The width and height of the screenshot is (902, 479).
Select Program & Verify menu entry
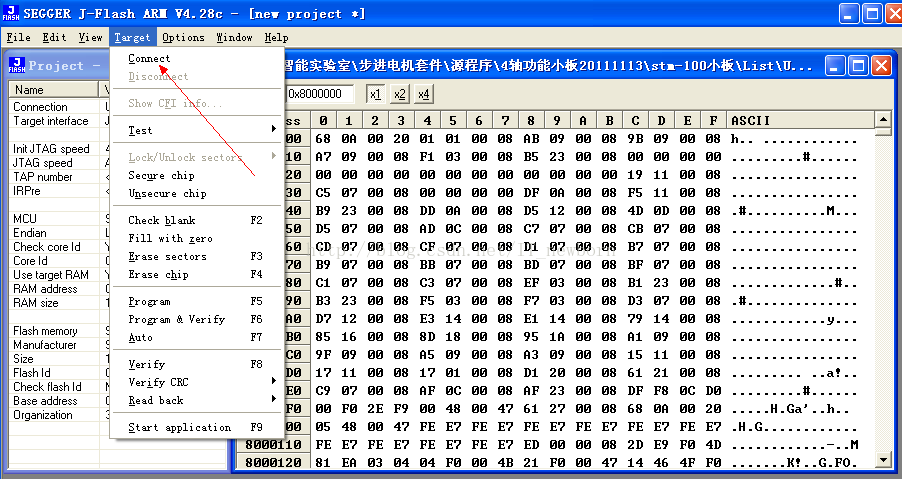pyautogui.click(x=176, y=319)
